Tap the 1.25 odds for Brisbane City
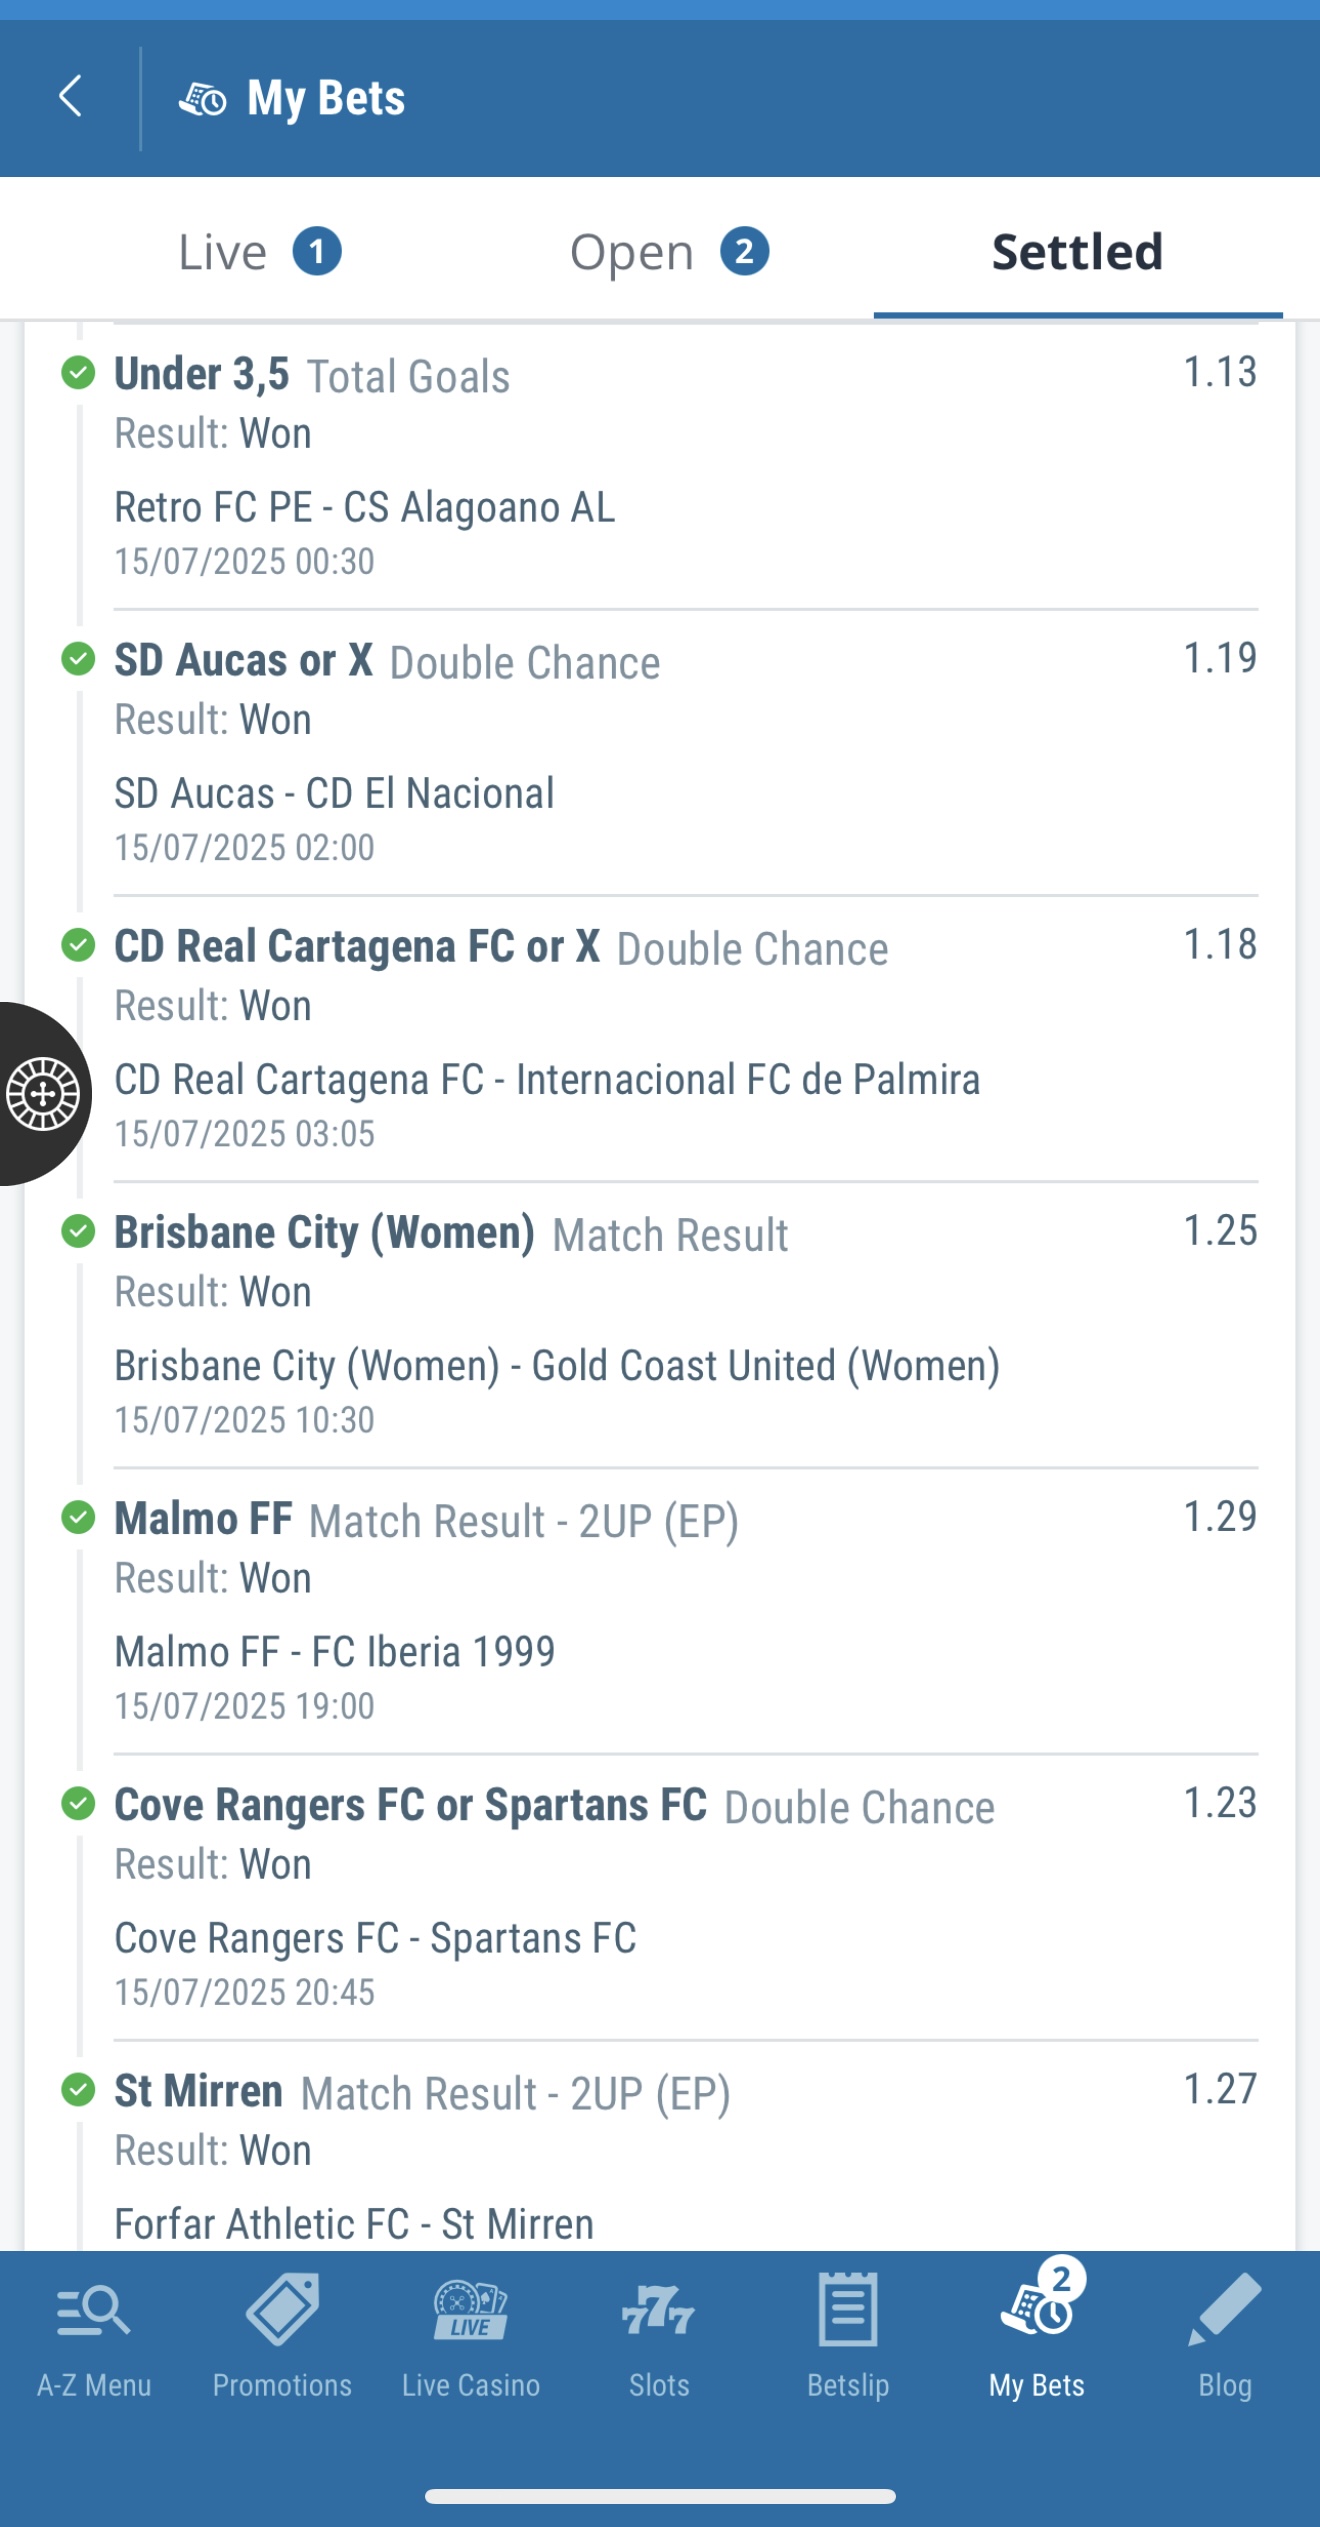The height and width of the screenshot is (2527, 1320). 1220,1231
